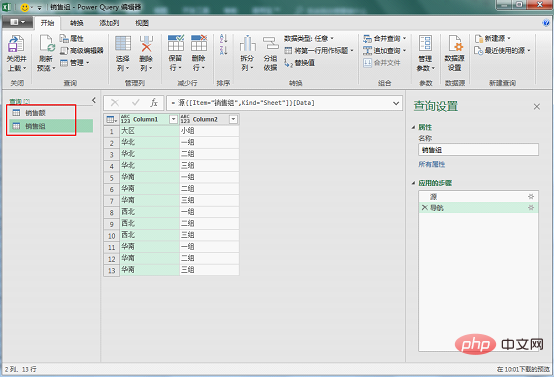
Task: Click the Remove Rows (删除行) icon
Action: [x=199, y=43]
